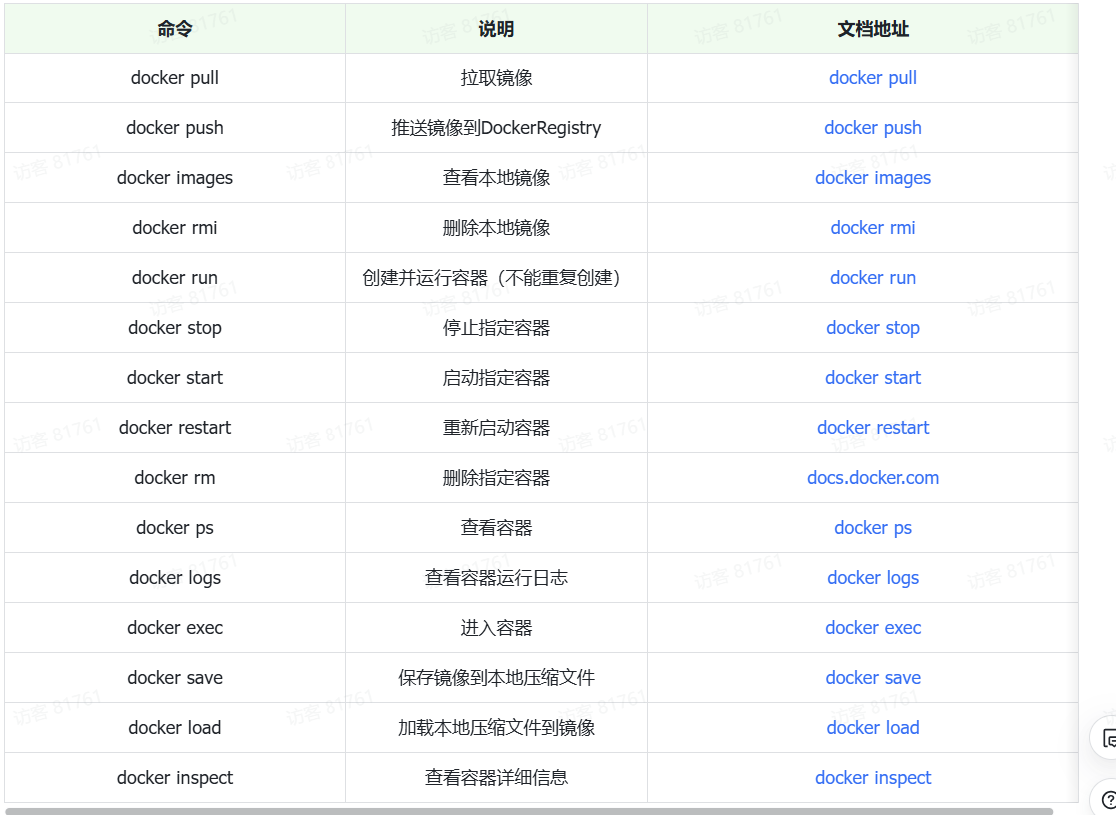Click the 重新启动容器 description cell
The image size is (1116, 815).
pos(496,428)
